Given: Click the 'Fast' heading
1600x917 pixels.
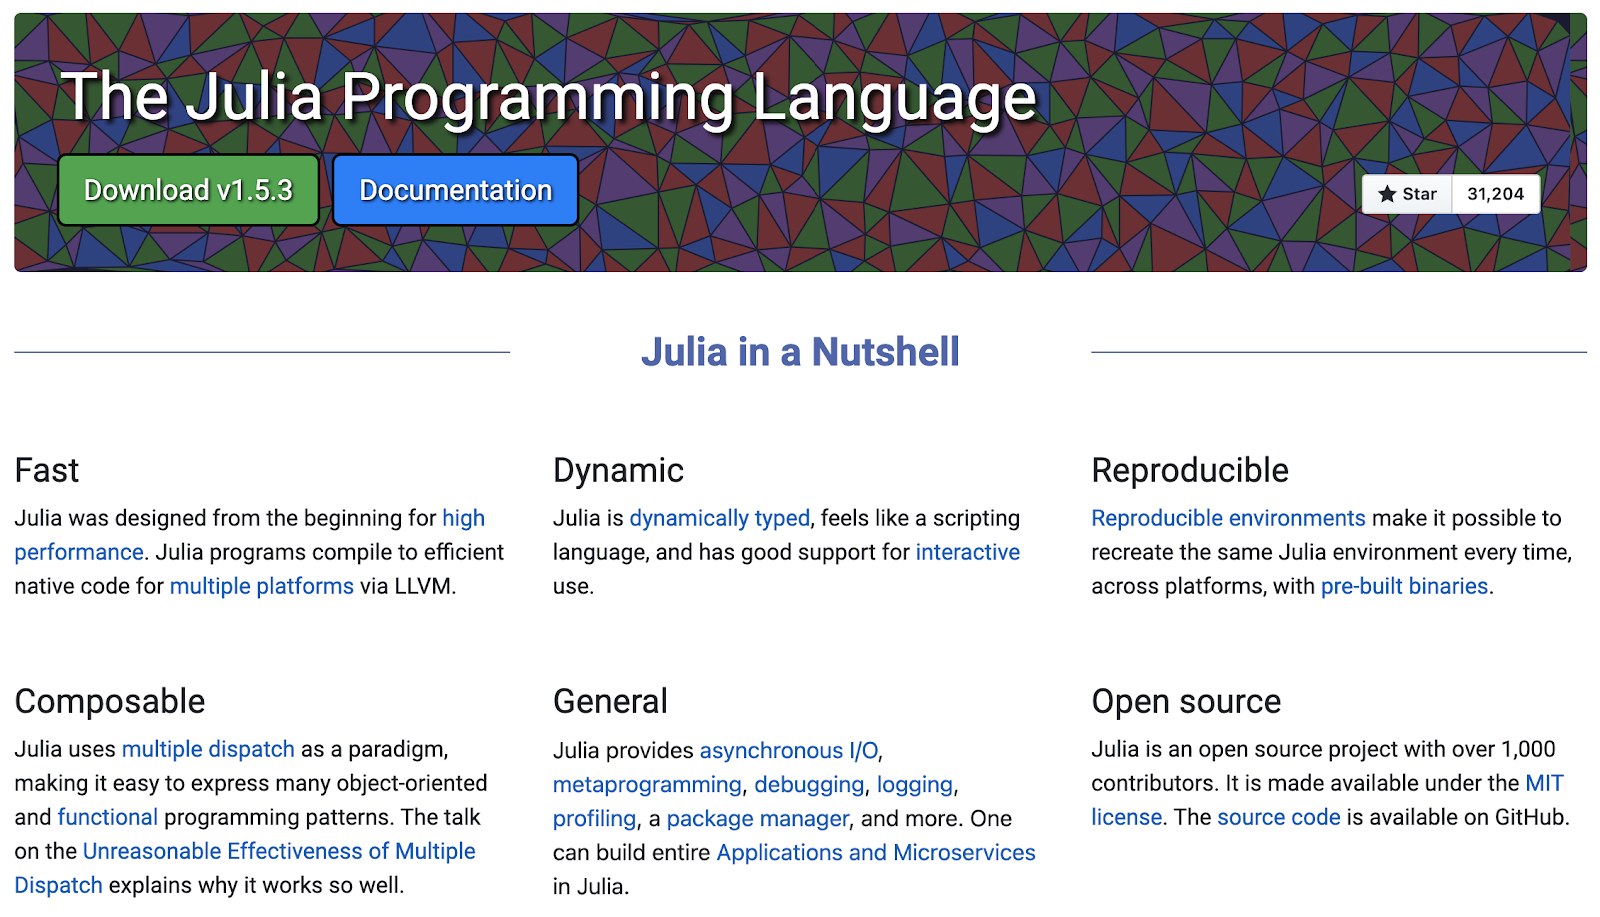Looking at the screenshot, I should coord(47,470).
